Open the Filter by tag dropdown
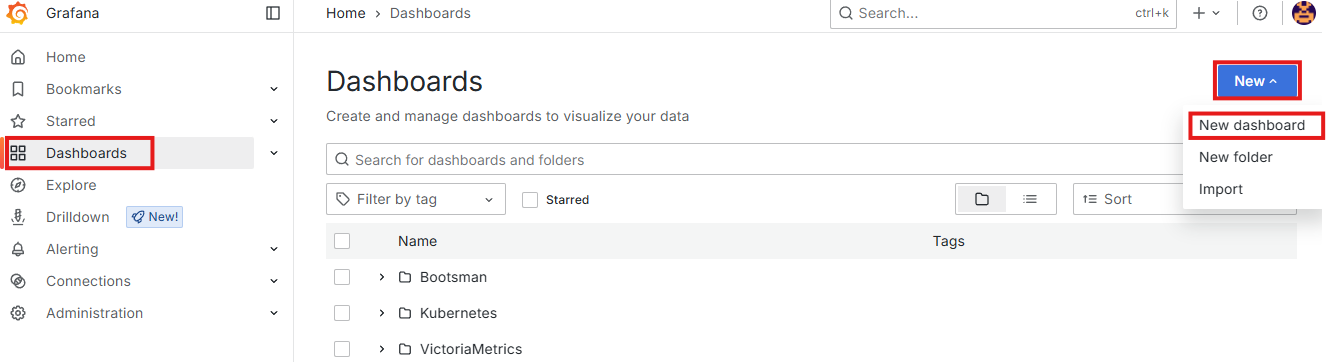 416,199
